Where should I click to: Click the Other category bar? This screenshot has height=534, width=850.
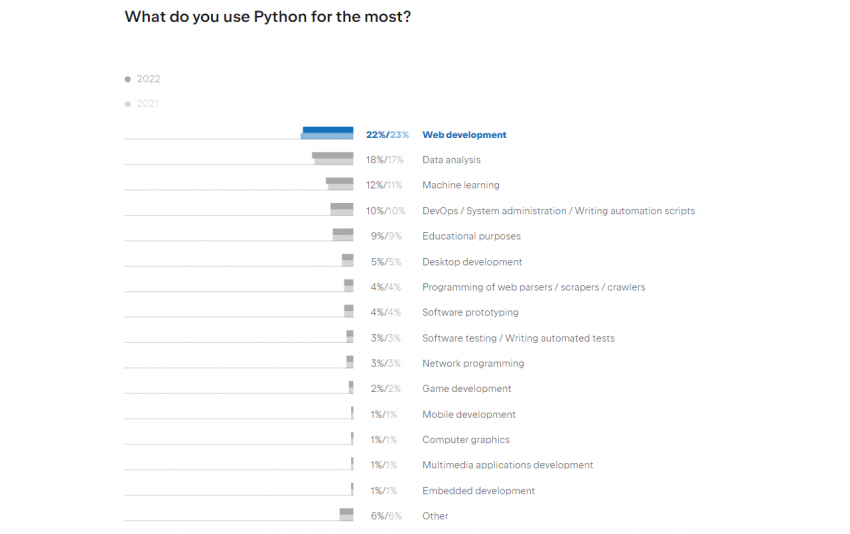[346, 515]
